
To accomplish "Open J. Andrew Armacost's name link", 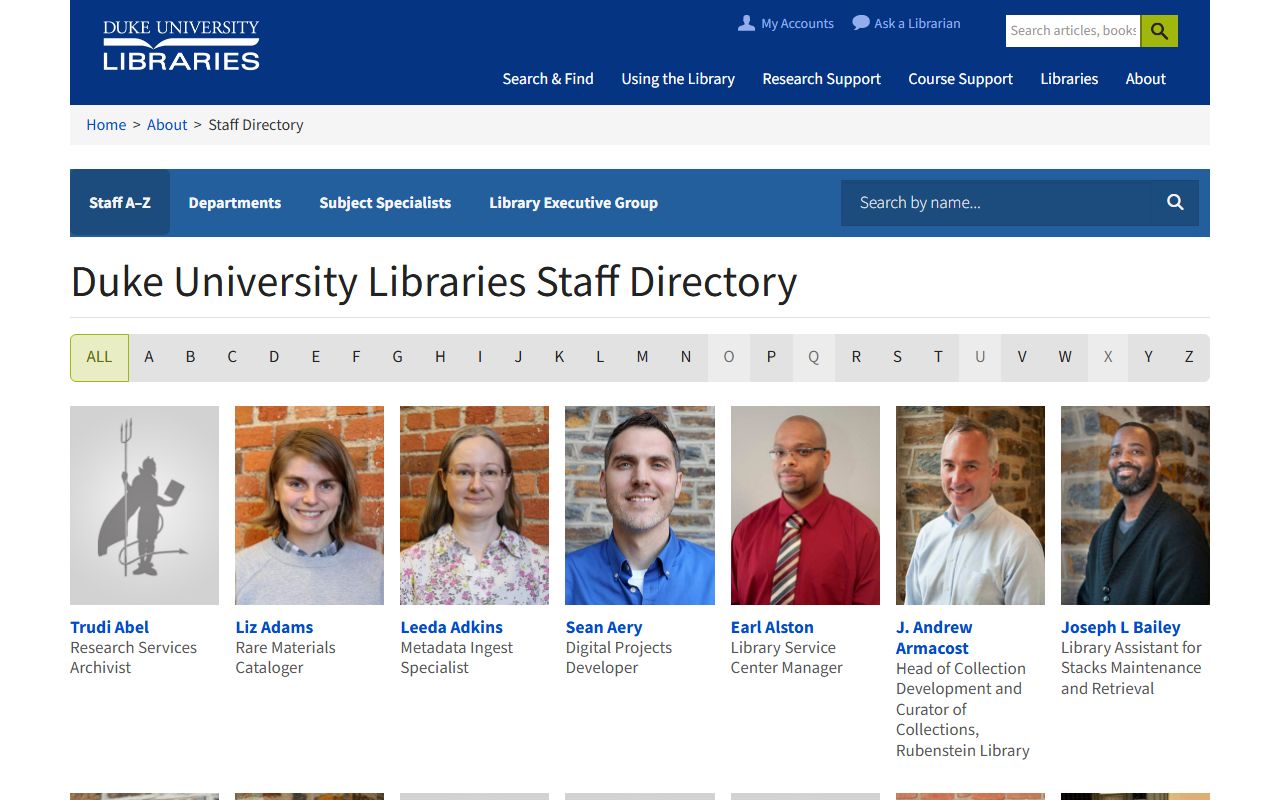I will click(x=934, y=637).
